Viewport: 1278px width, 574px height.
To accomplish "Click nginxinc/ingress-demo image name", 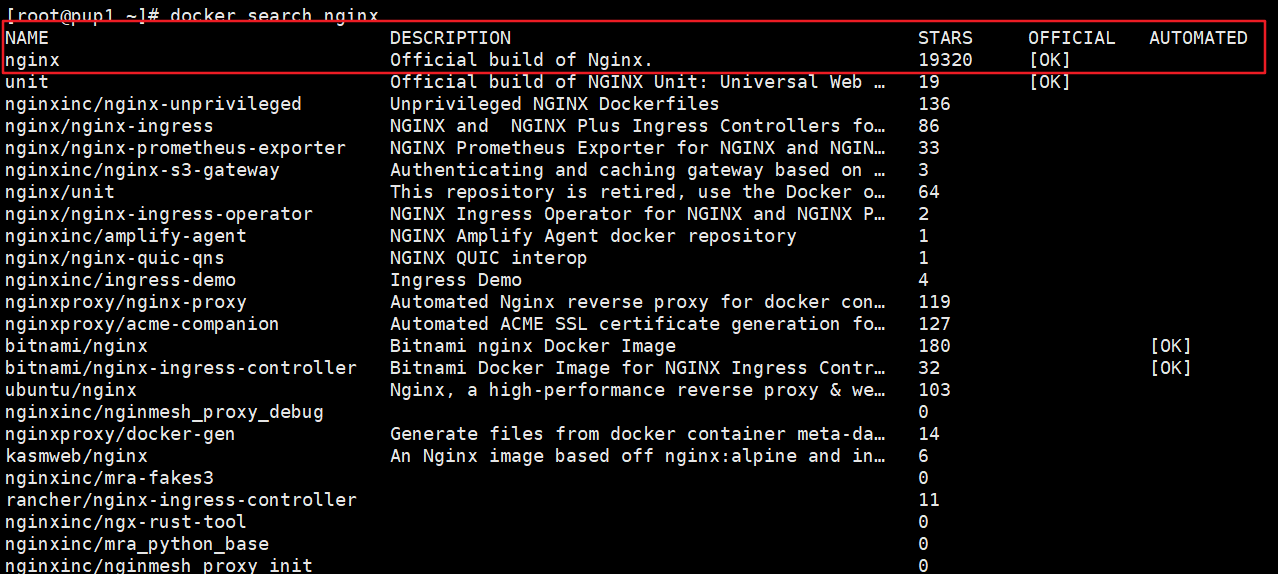I will pos(120,280).
